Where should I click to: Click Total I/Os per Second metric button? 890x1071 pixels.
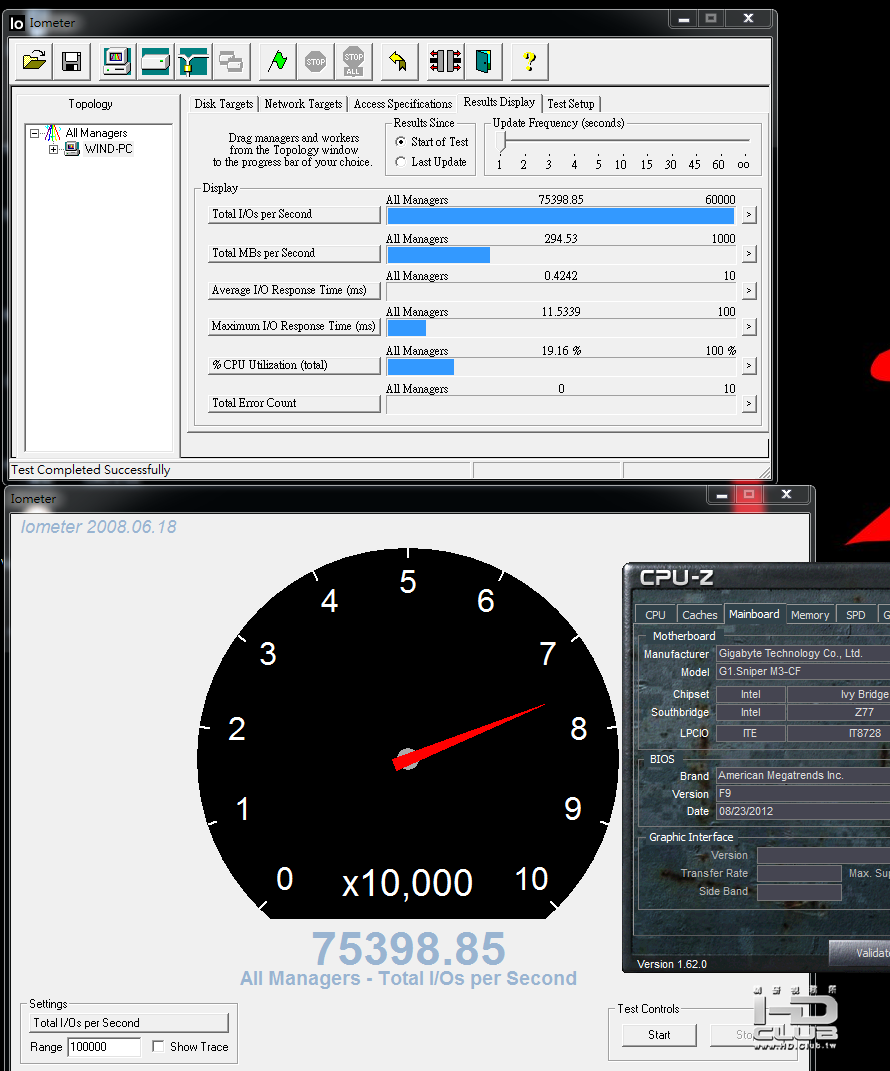294,214
